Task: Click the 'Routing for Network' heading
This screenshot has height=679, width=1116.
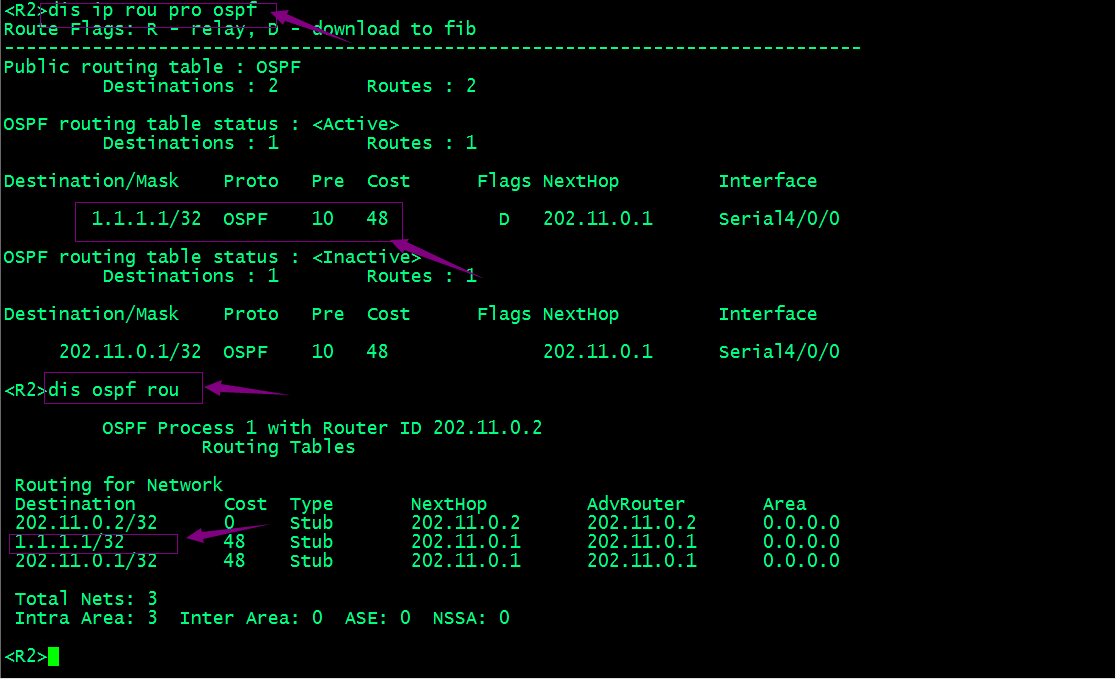Action: [119, 485]
